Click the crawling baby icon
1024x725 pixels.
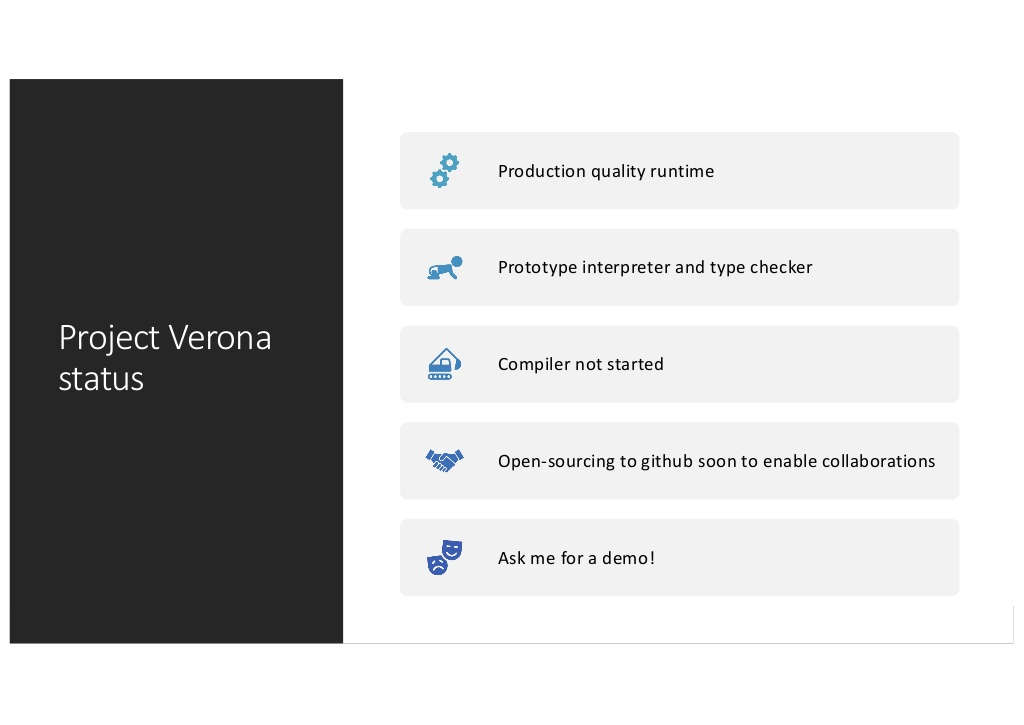(x=444, y=268)
